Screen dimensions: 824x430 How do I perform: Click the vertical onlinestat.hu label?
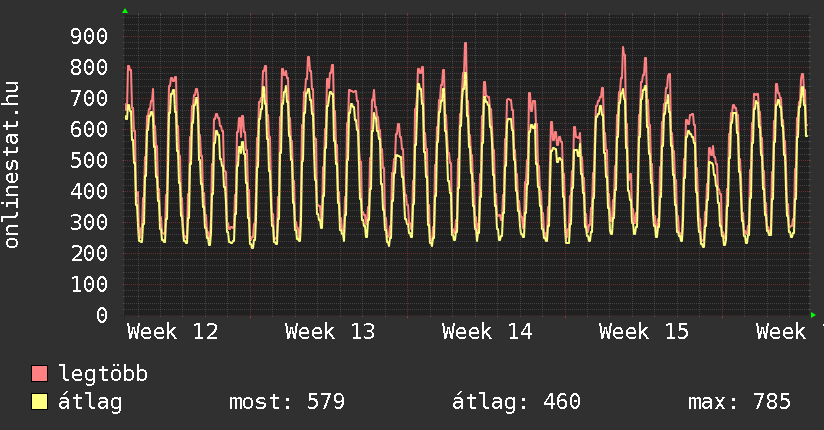pyautogui.click(x=13, y=165)
